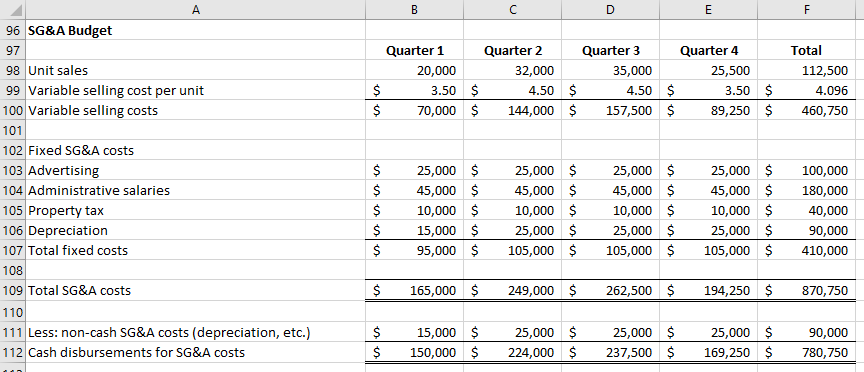This screenshot has height=372, width=864.
Task: Click column B header
Action: (415, 9)
